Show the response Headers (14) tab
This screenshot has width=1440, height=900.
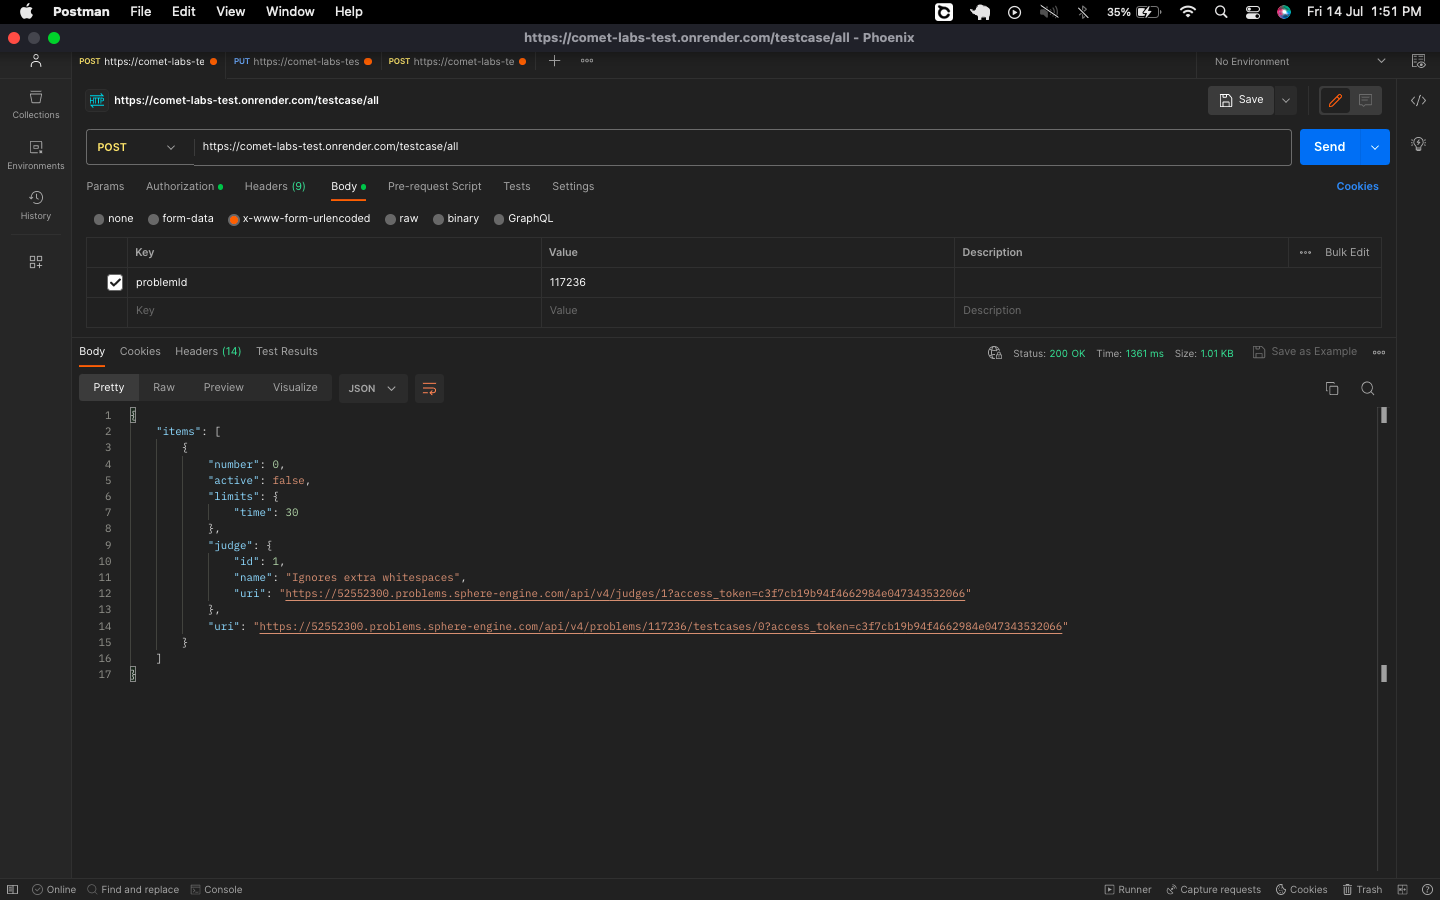point(208,351)
